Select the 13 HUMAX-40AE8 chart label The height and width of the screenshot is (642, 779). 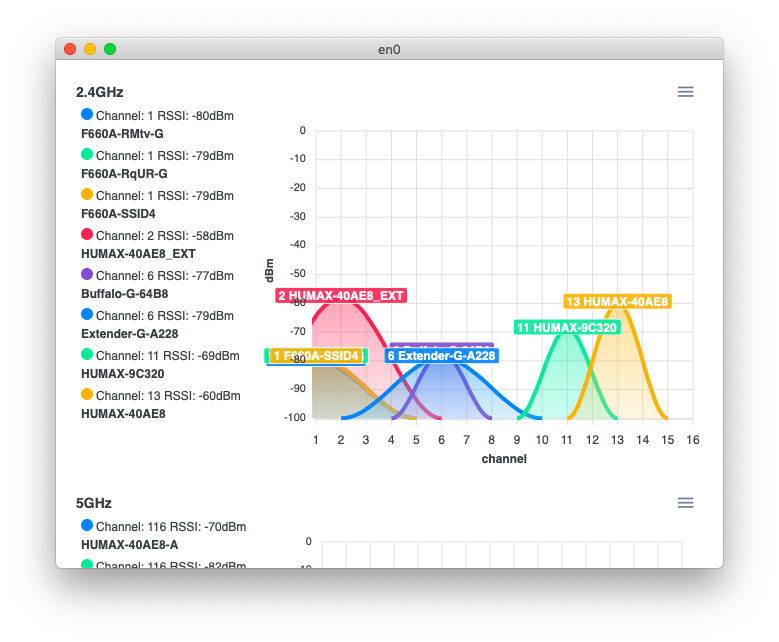pyautogui.click(x=617, y=302)
